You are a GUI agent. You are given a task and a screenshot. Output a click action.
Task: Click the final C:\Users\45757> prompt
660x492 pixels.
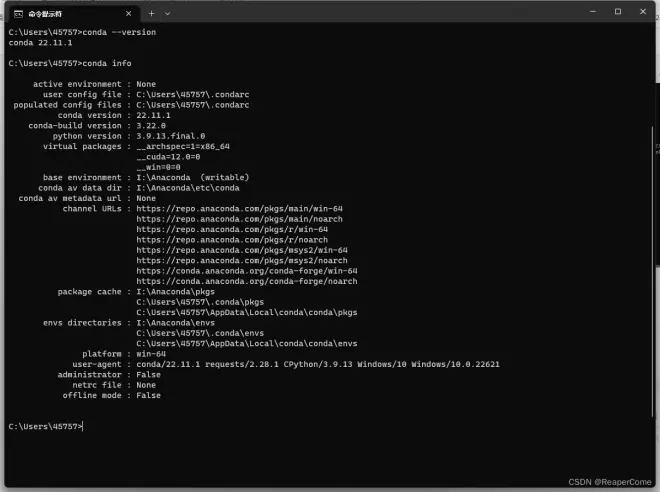(45, 427)
